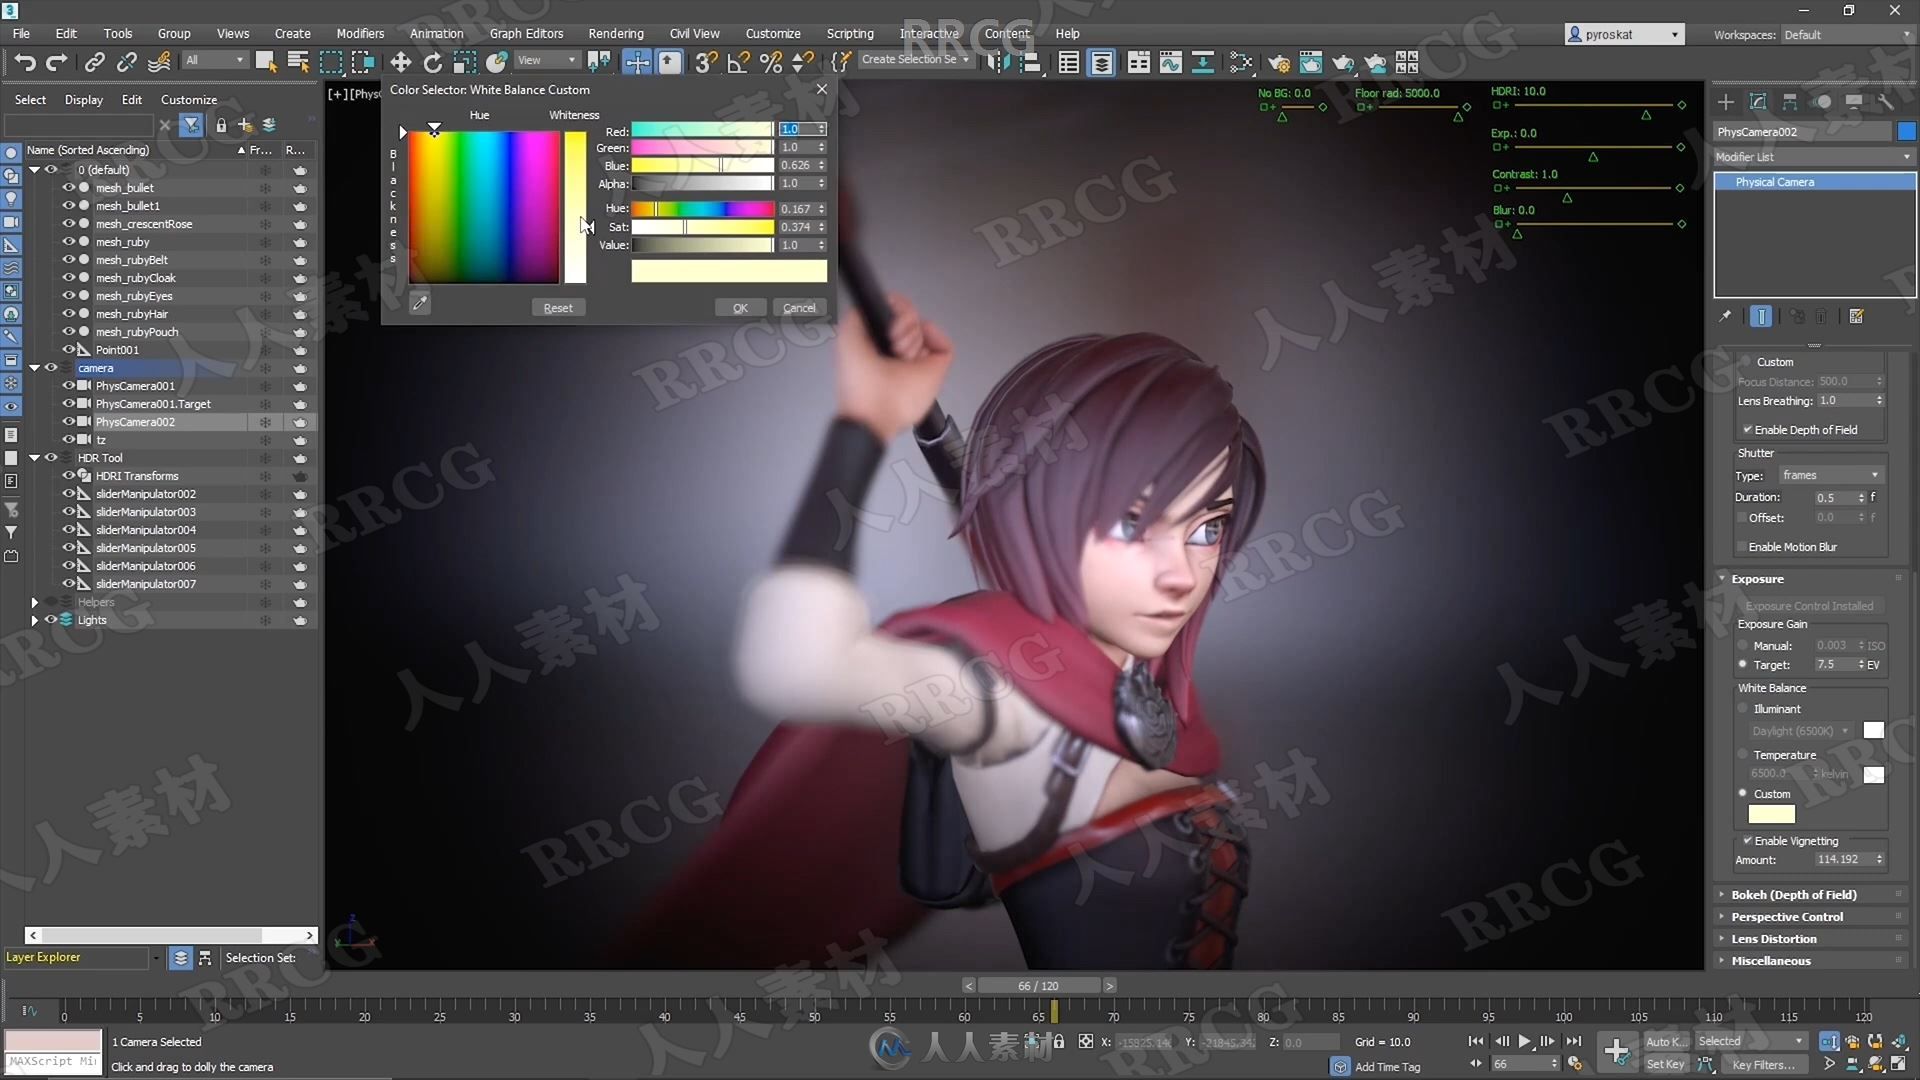Open the pyroskat account dropdown
Viewport: 1920px width, 1080px height.
1624,34
